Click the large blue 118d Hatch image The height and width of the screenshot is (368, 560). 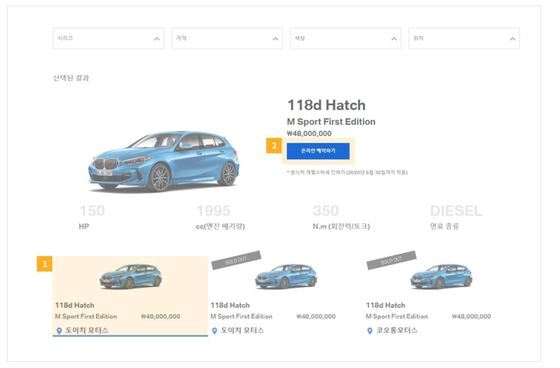point(164,161)
